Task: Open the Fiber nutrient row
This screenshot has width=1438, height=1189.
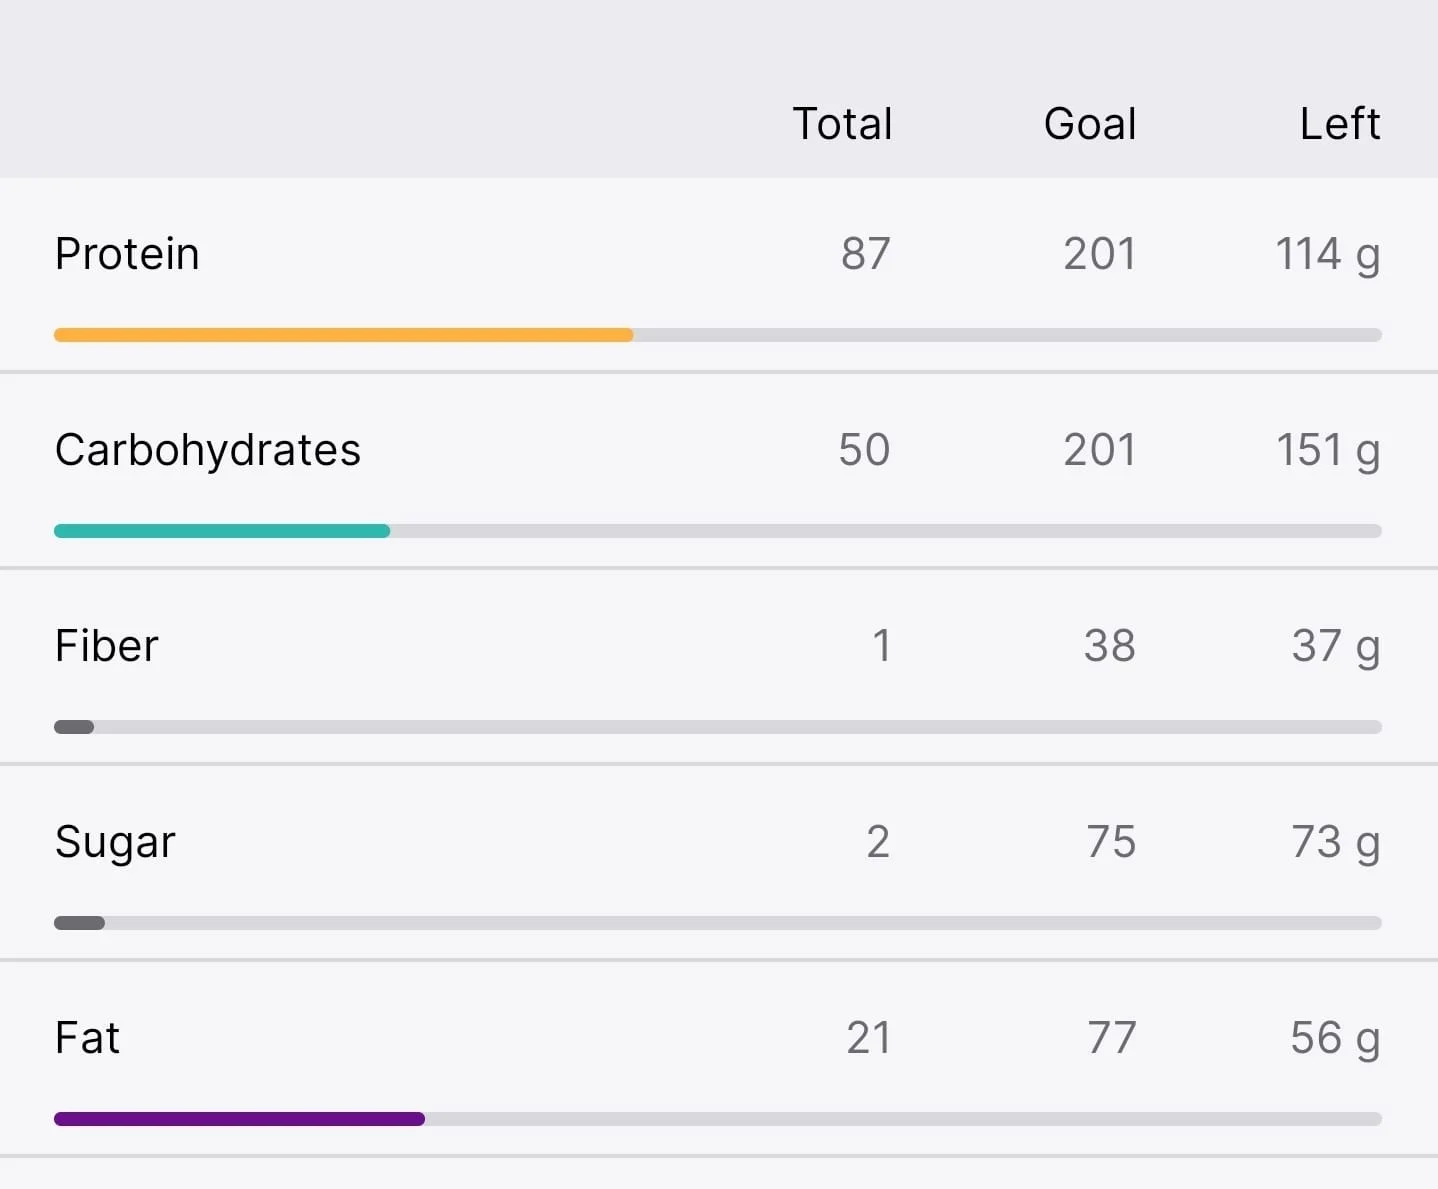Action: point(719,667)
